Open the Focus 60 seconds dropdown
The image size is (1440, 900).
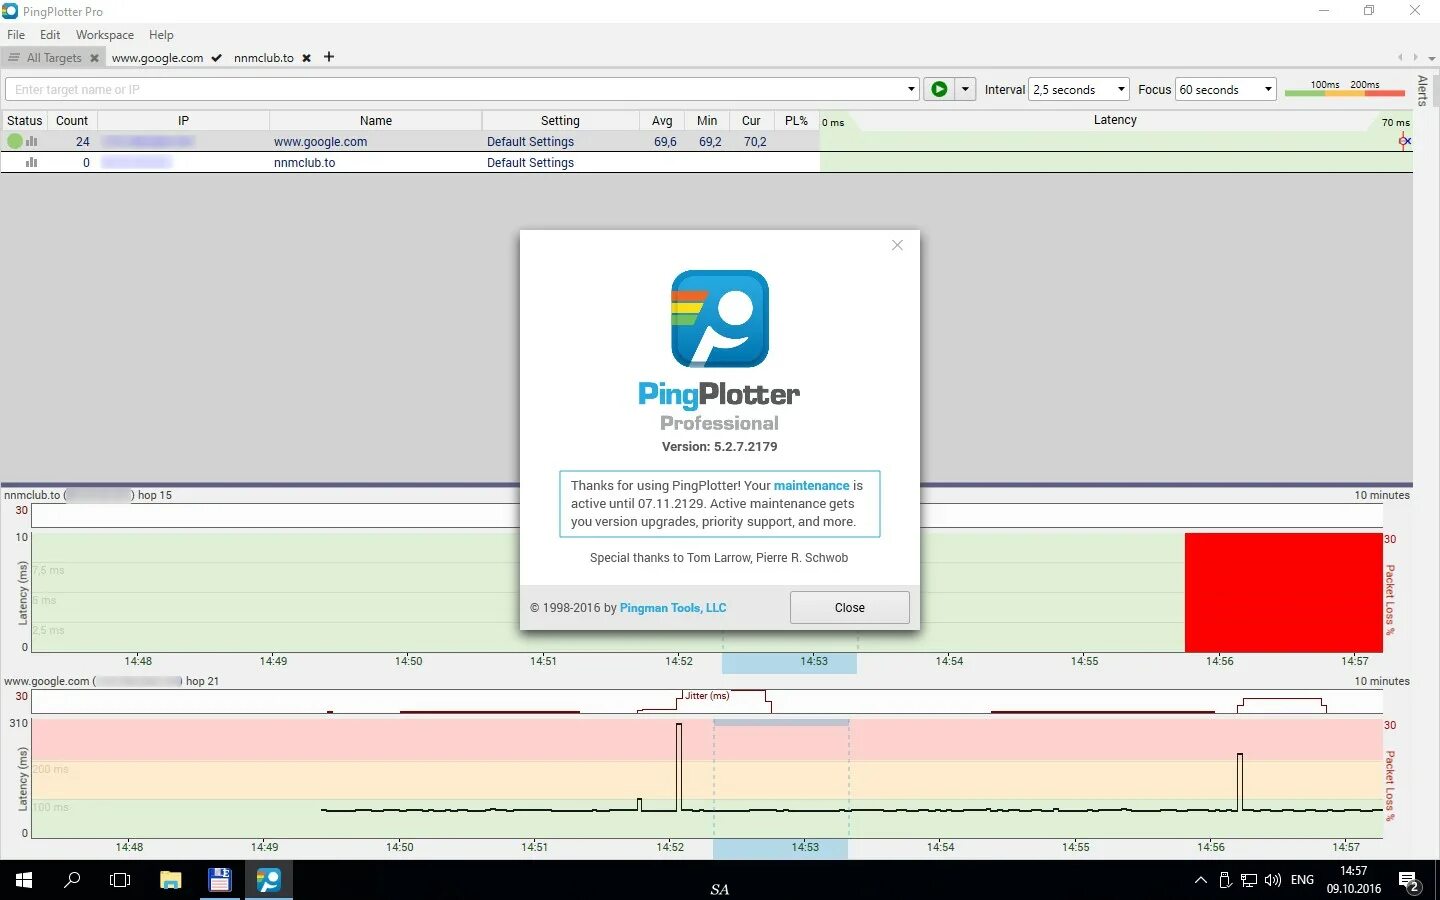(x=1226, y=89)
